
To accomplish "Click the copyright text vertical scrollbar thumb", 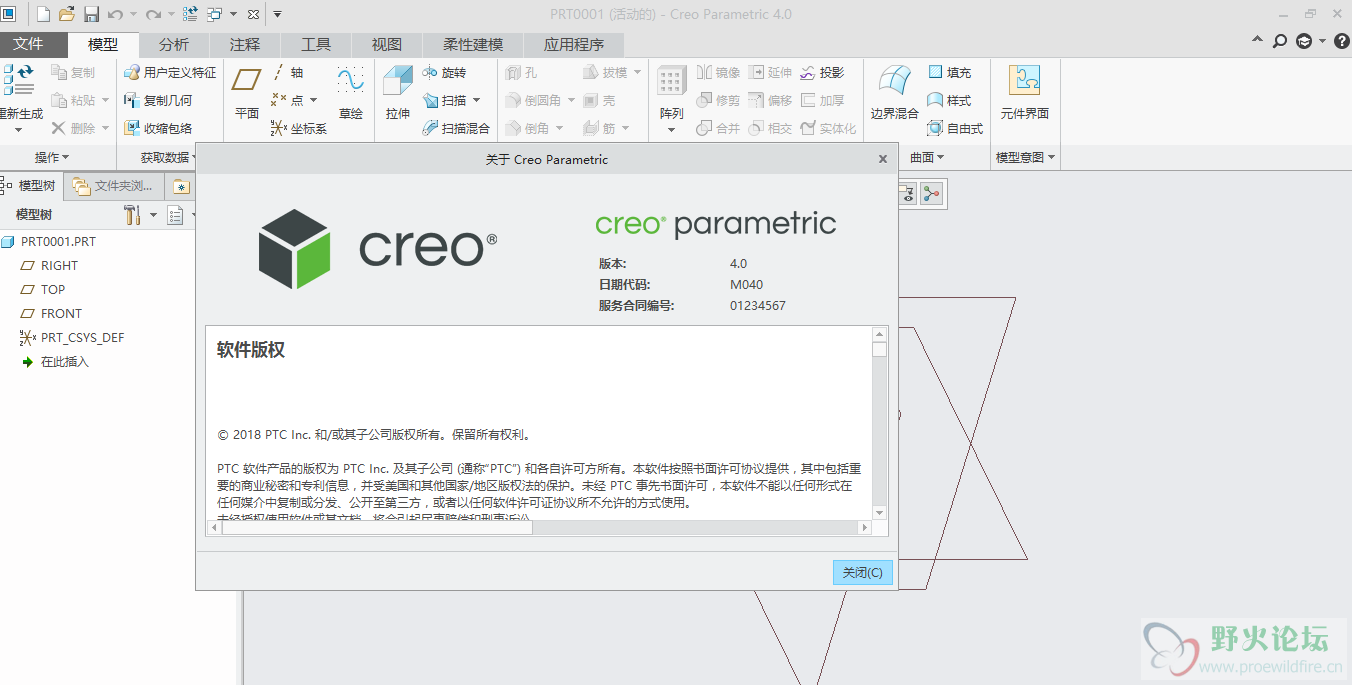I will [x=879, y=349].
